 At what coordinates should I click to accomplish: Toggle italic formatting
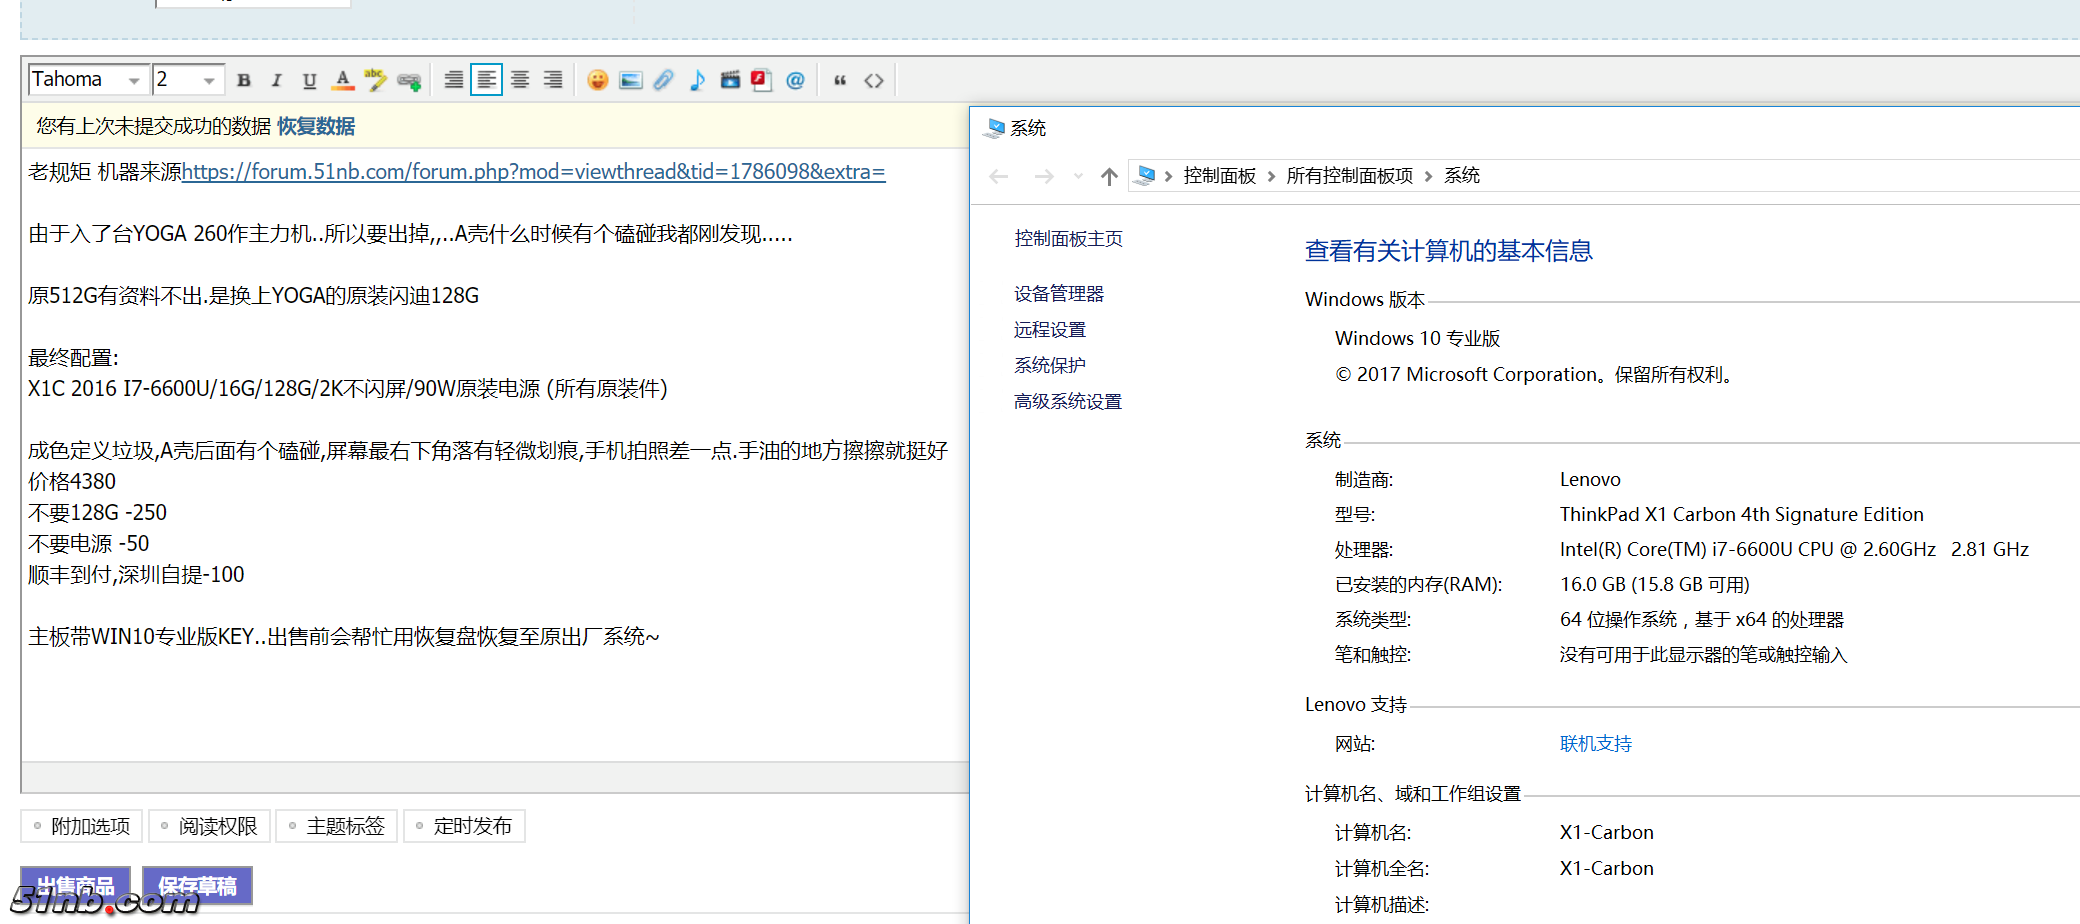pos(277,80)
